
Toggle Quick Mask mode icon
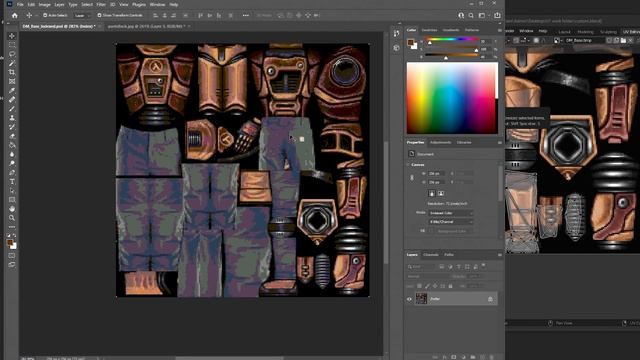point(12,256)
